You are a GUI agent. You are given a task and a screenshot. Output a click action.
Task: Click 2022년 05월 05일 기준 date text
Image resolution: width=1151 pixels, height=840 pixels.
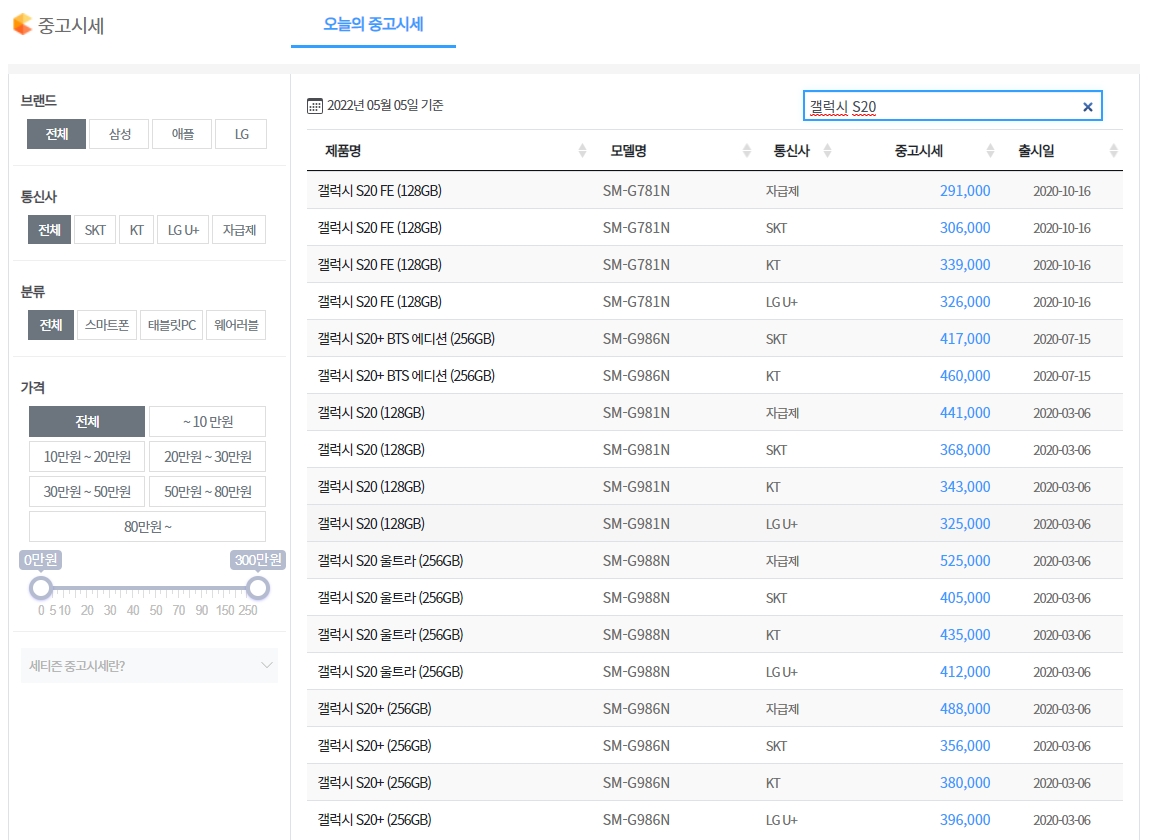tap(385, 106)
